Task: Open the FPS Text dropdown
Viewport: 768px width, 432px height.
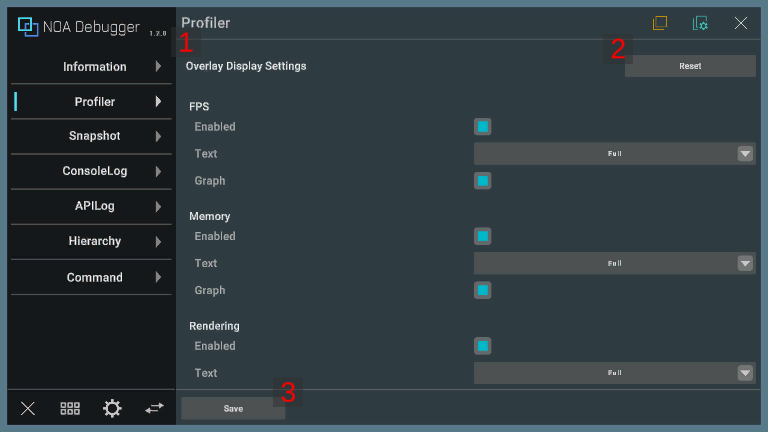Action: click(614, 154)
